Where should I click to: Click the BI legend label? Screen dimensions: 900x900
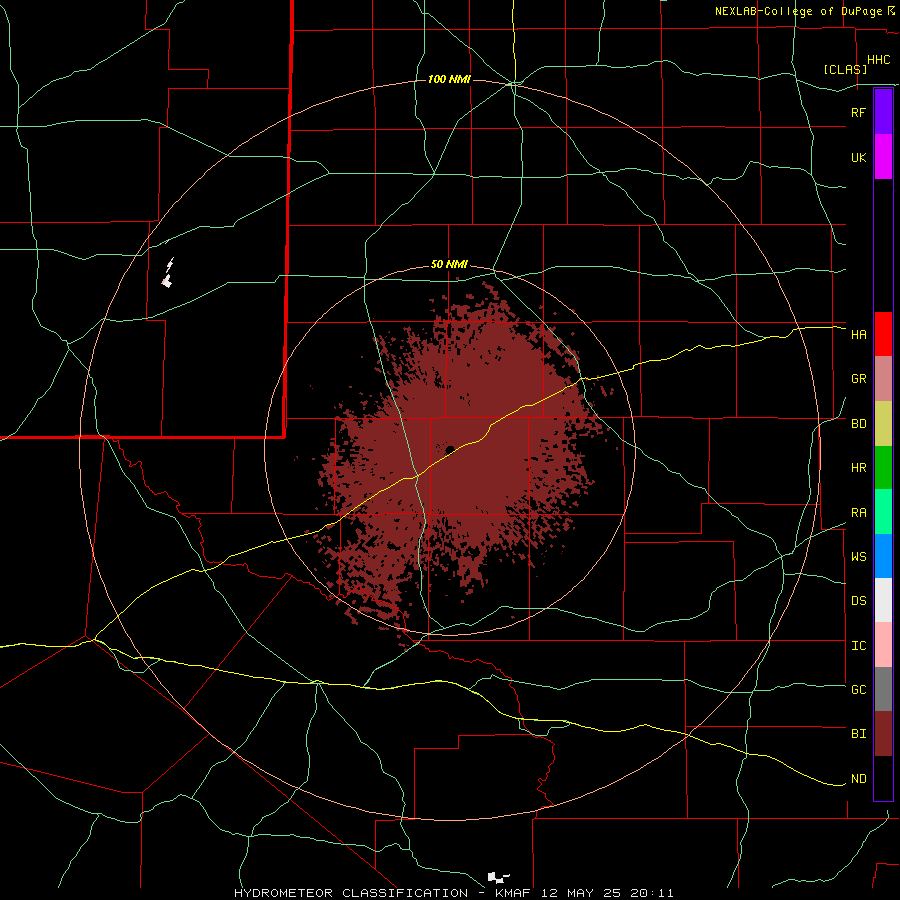pos(858,734)
